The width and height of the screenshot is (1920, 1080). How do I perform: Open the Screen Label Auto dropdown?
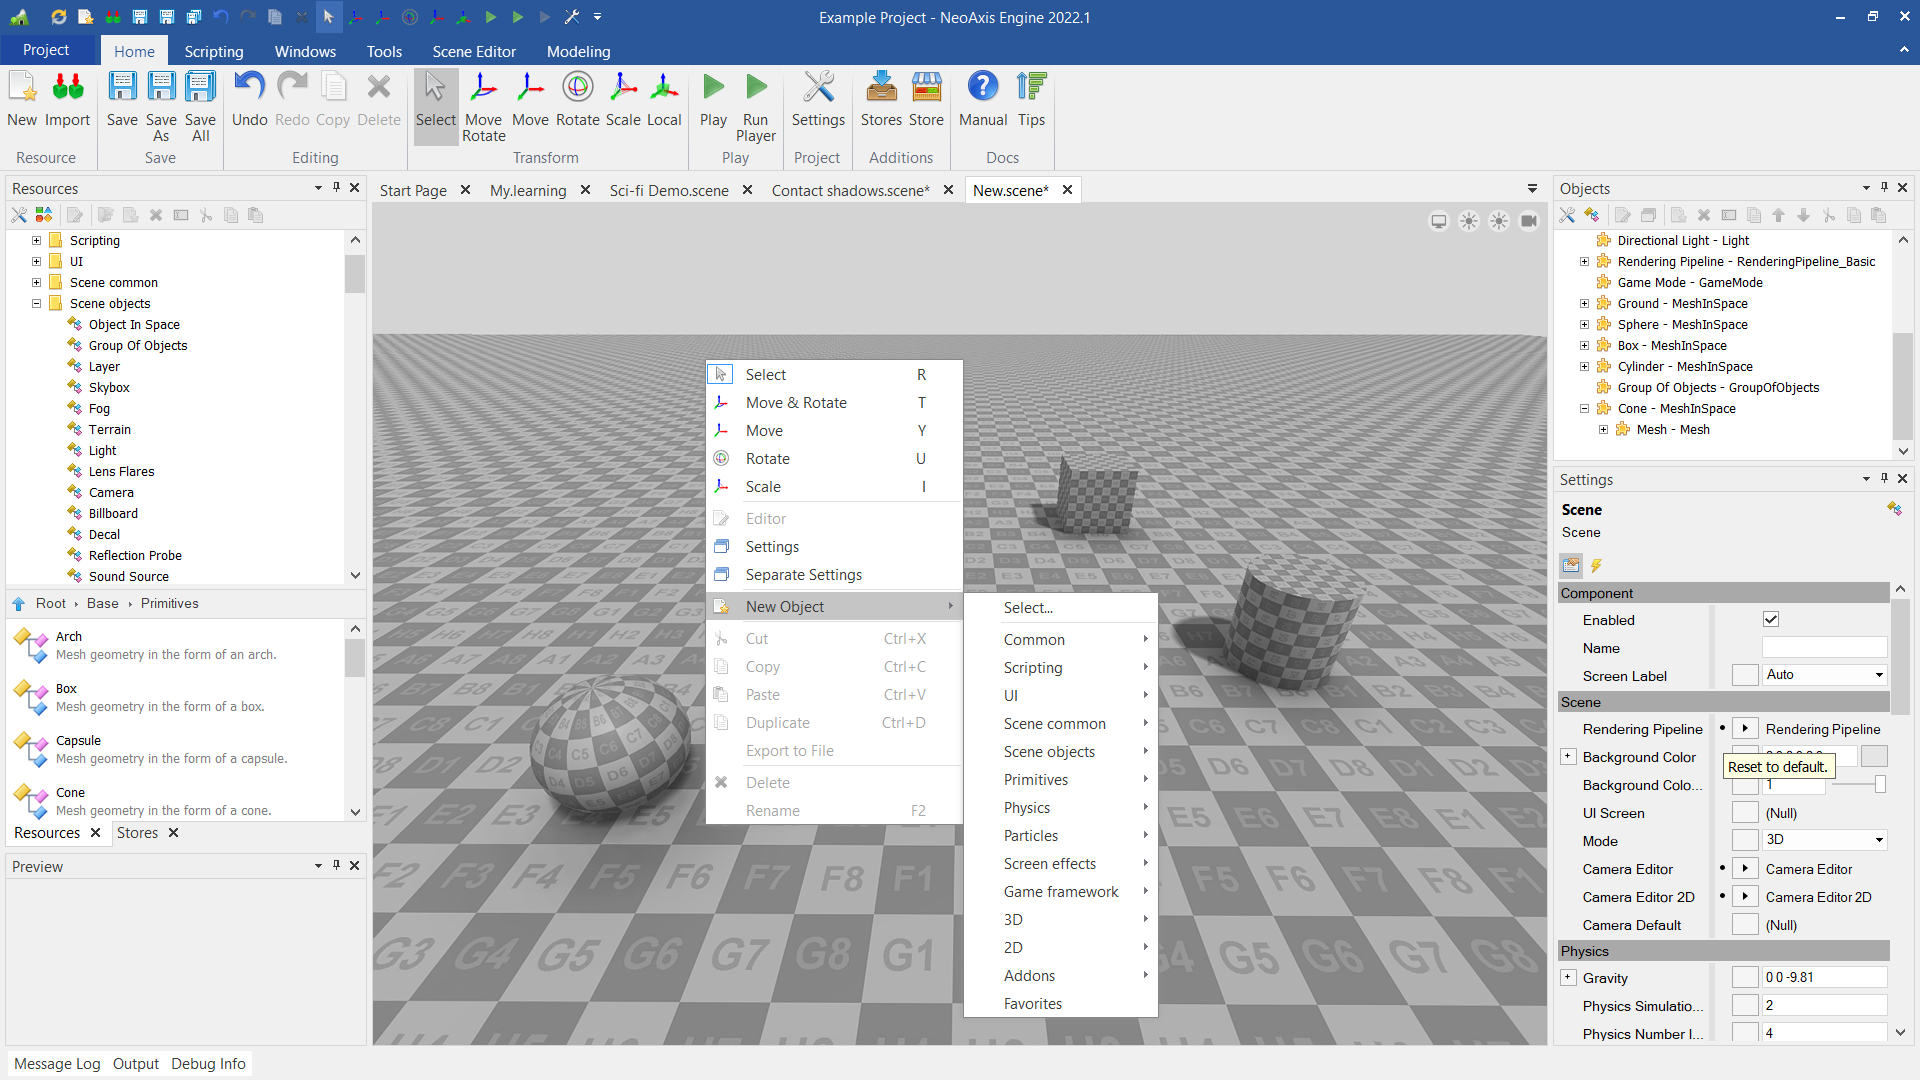(x=1824, y=675)
